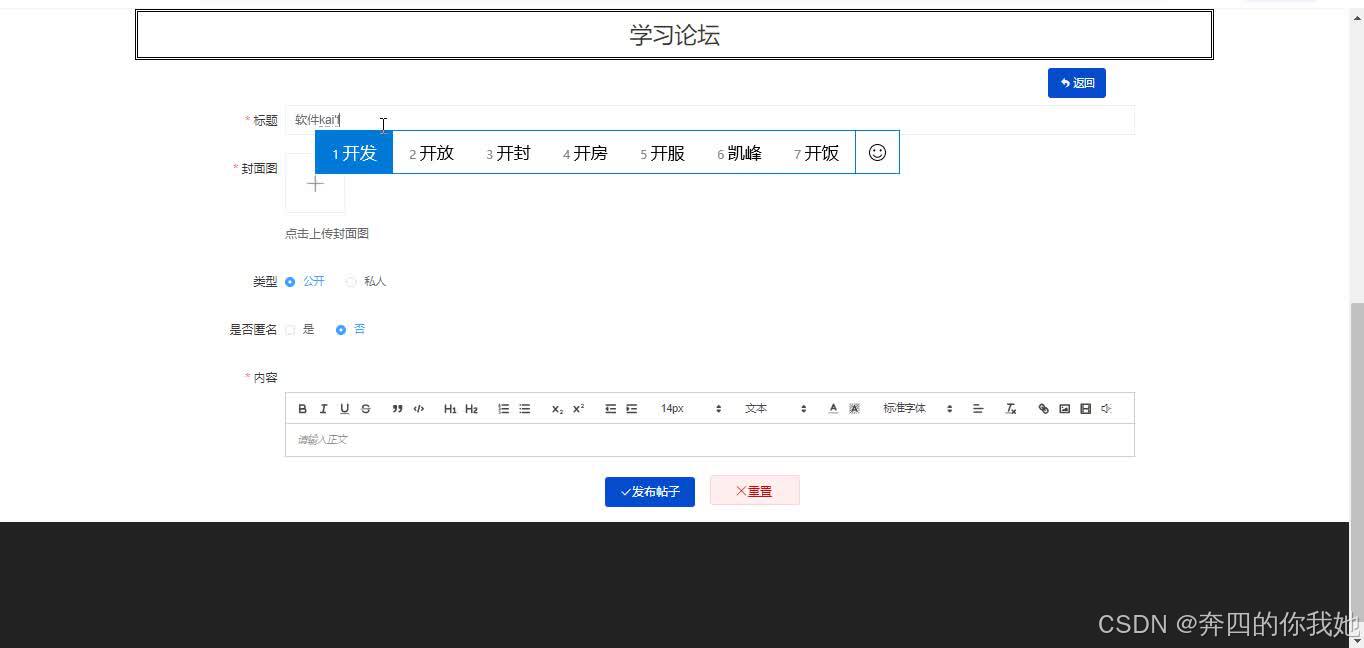
Task: Pick IME candidate 5 开服
Action: point(662,153)
